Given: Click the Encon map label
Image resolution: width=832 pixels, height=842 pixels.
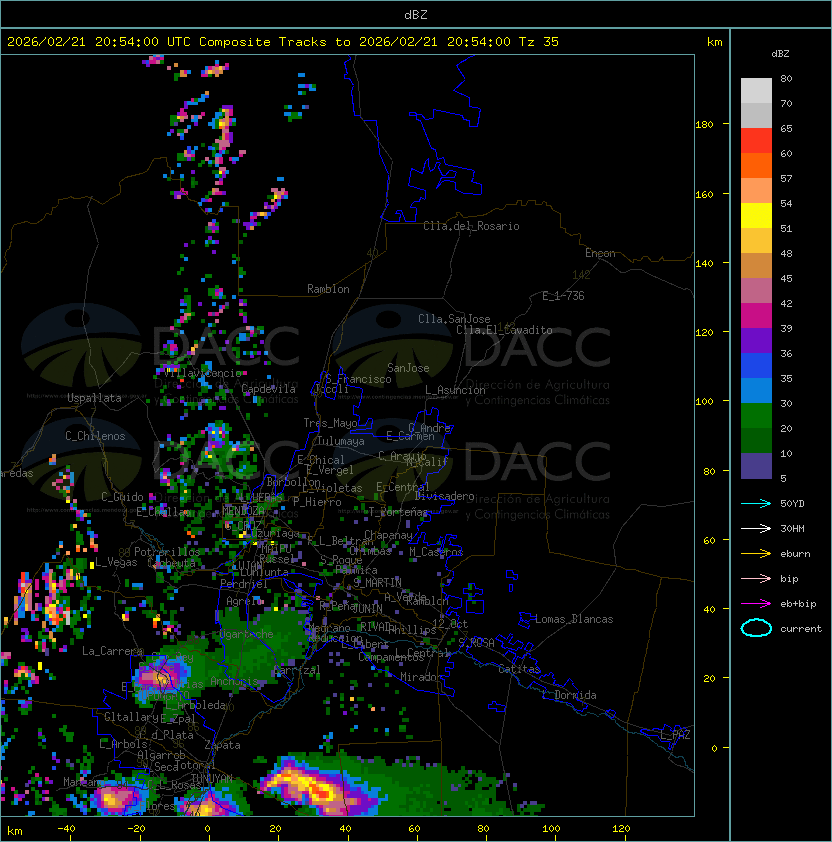Looking at the screenshot, I should pyautogui.click(x=600, y=253).
